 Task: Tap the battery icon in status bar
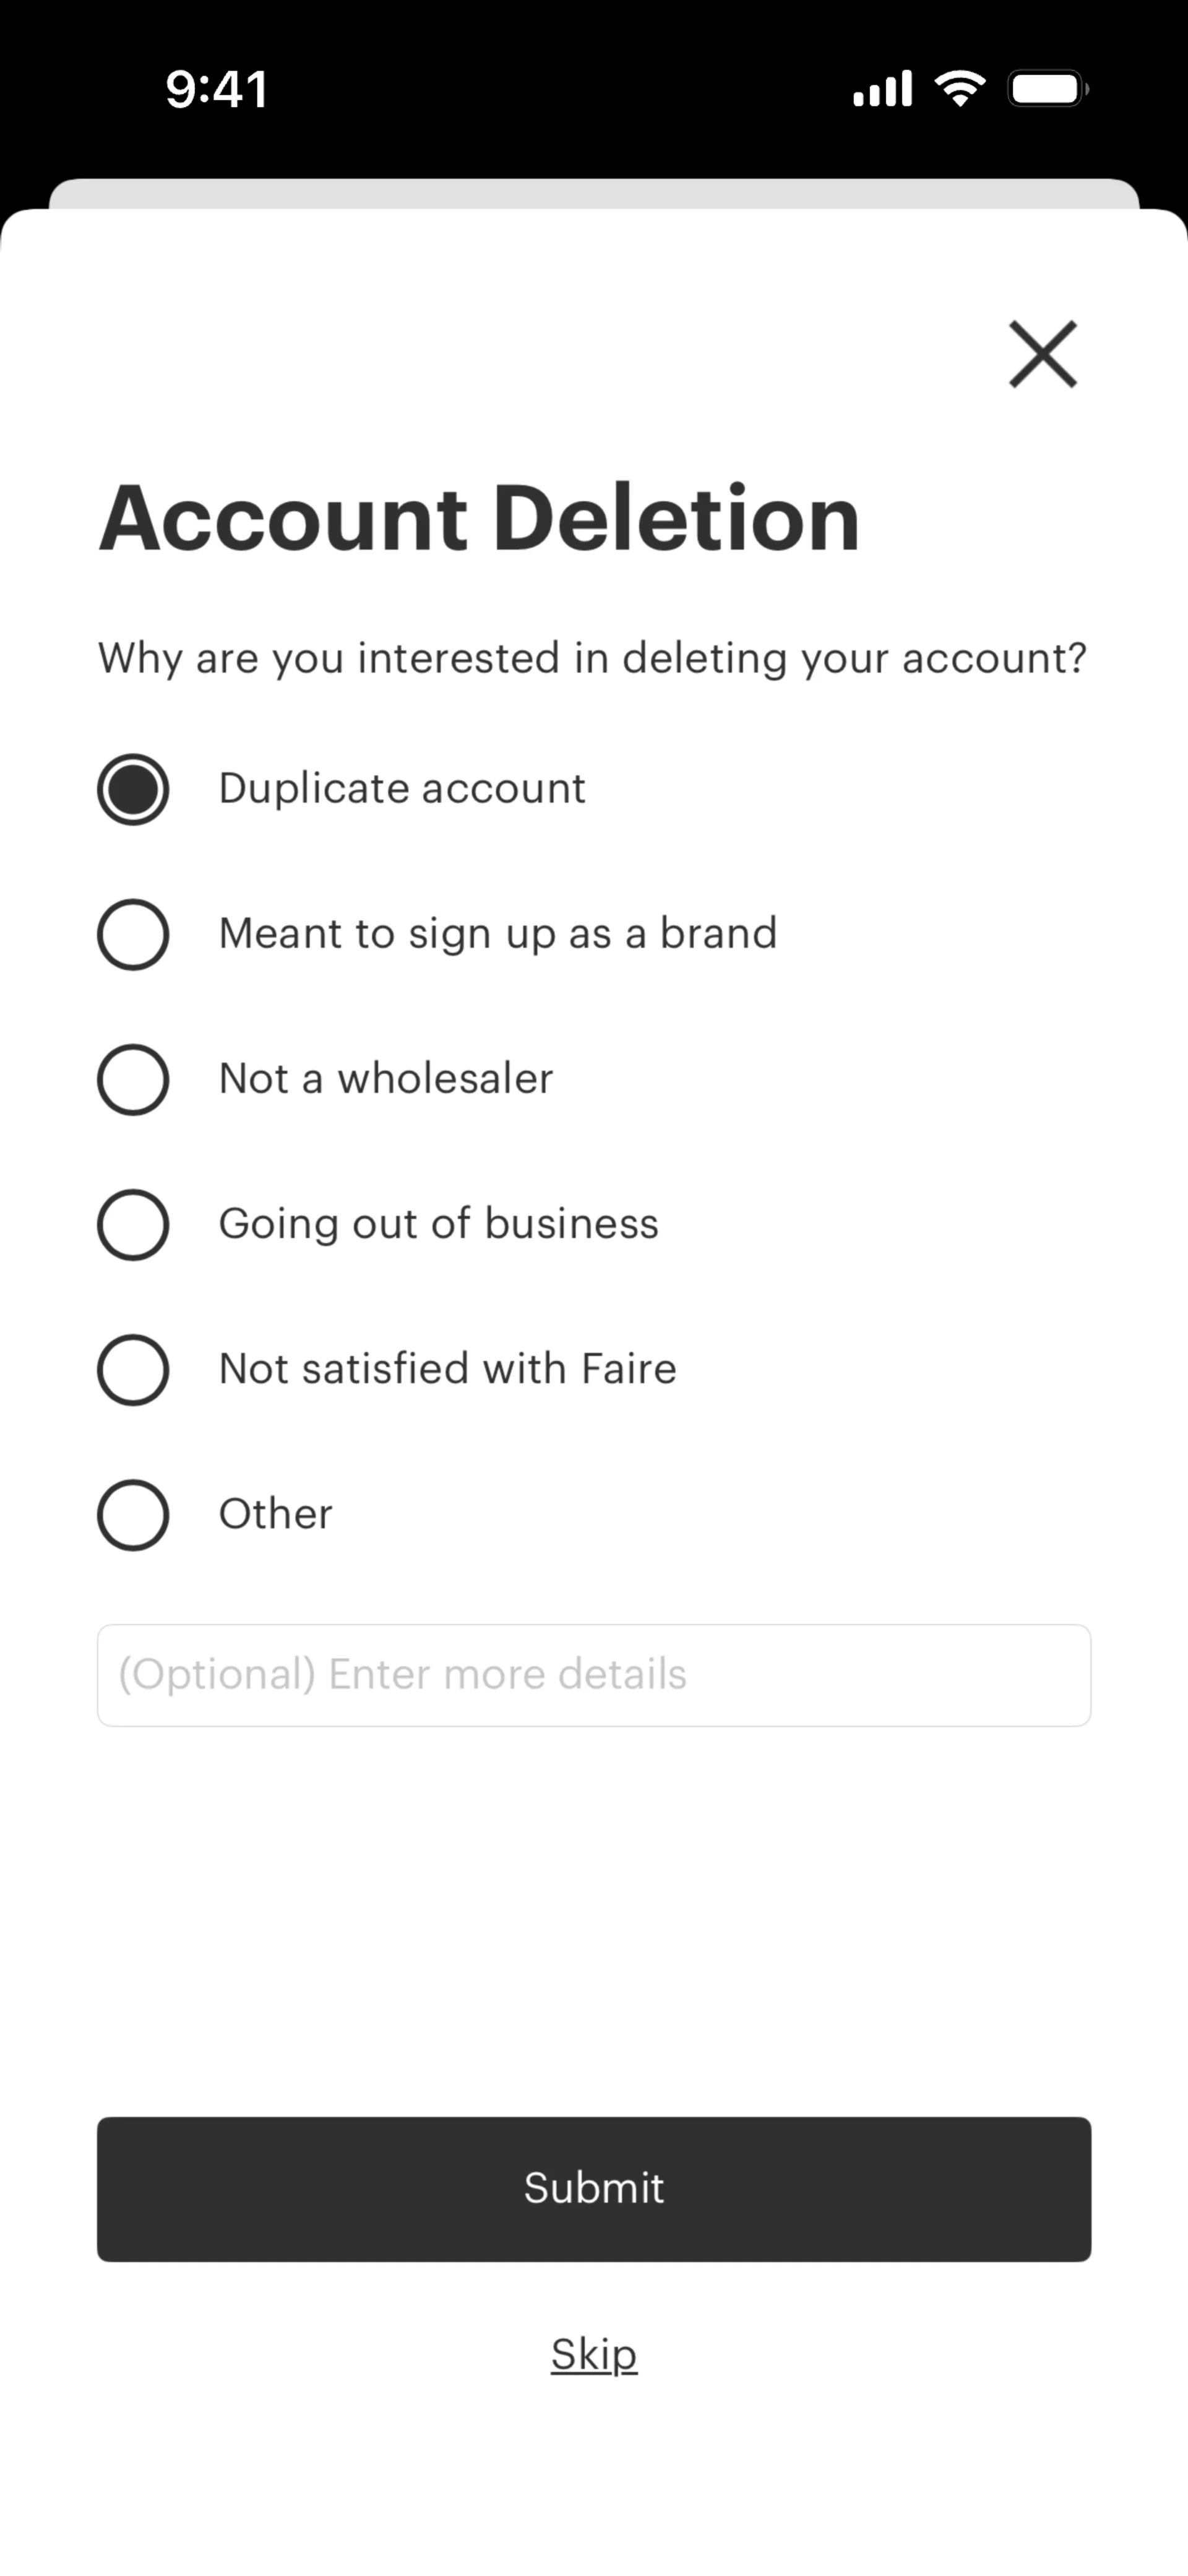(1047, 89)
